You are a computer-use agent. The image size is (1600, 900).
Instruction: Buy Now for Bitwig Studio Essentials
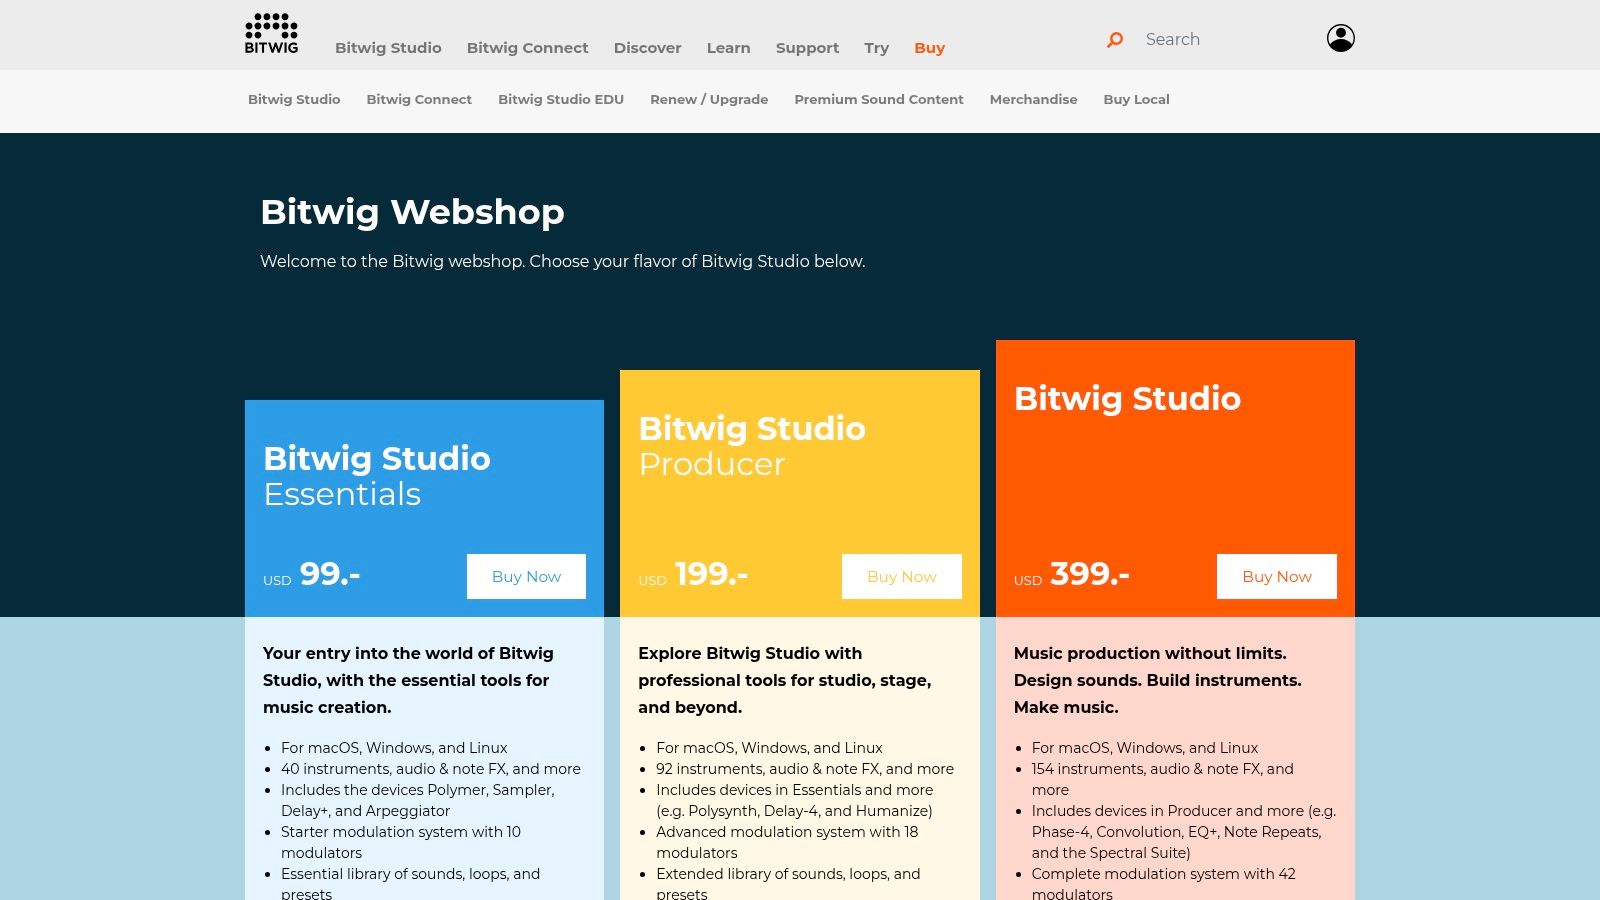526,576
